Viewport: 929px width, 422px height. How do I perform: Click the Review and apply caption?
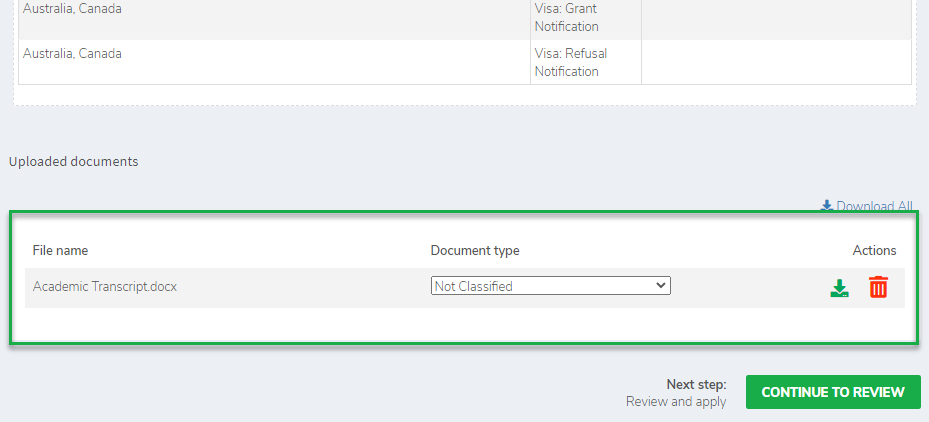point(676,402)
